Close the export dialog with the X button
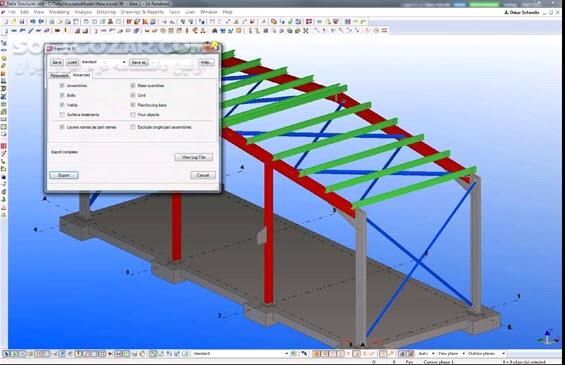The width and height of the screenshot is (565, 365). click(213, 48)
